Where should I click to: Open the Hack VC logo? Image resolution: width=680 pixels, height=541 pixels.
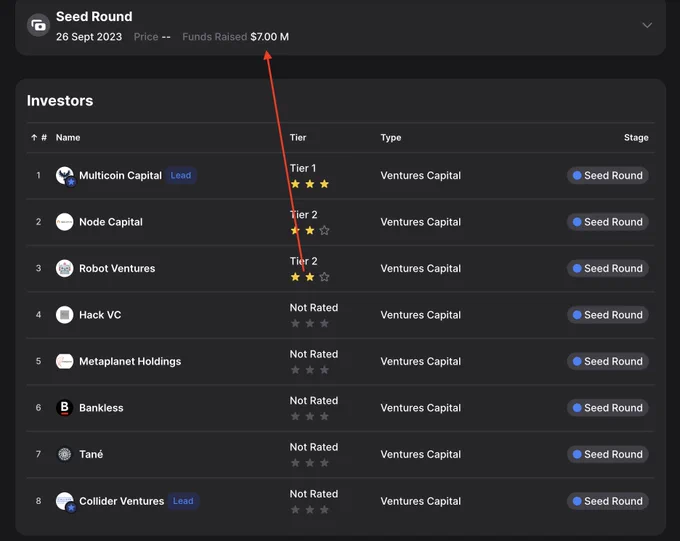click(65, 315)
